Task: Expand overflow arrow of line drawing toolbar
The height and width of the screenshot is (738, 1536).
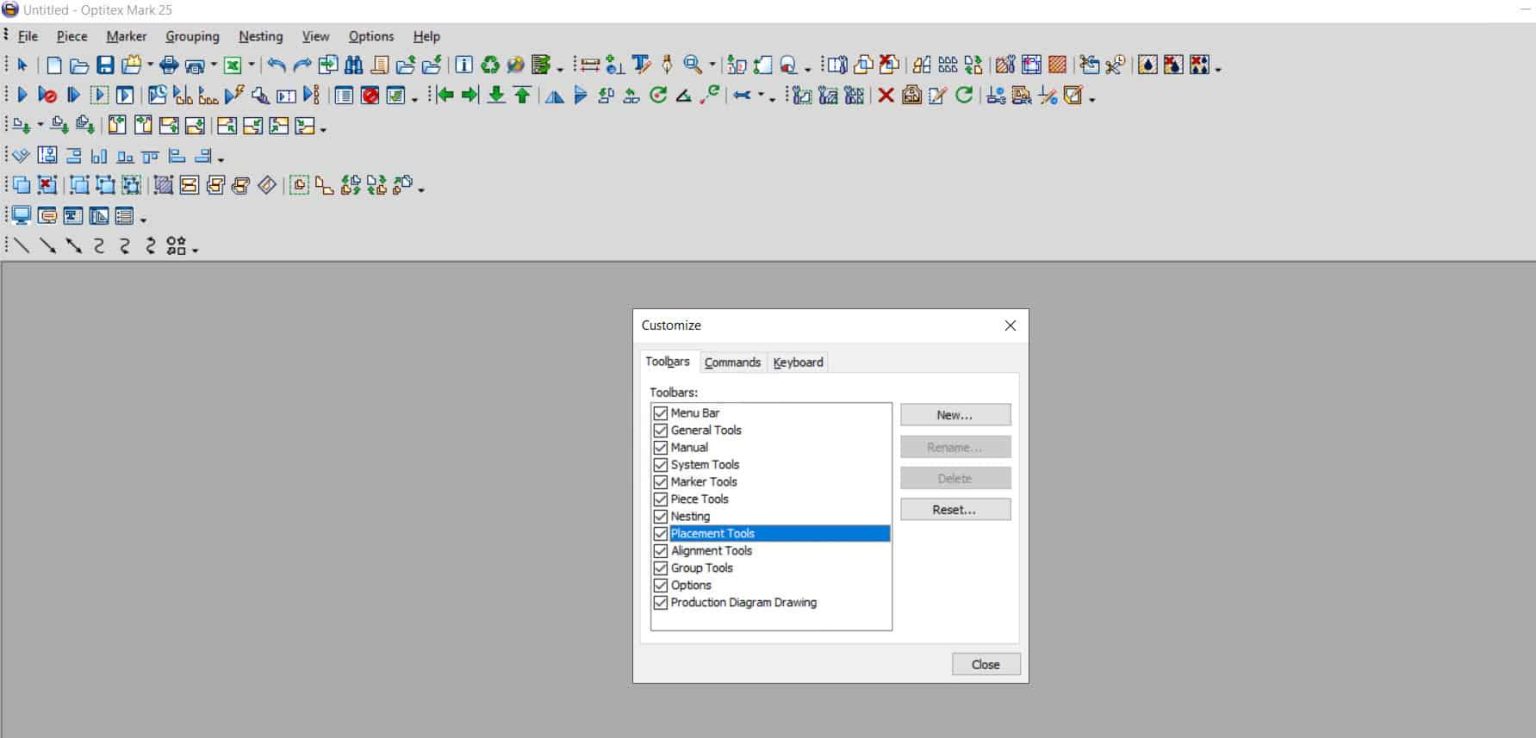Action: coord(195,249)
